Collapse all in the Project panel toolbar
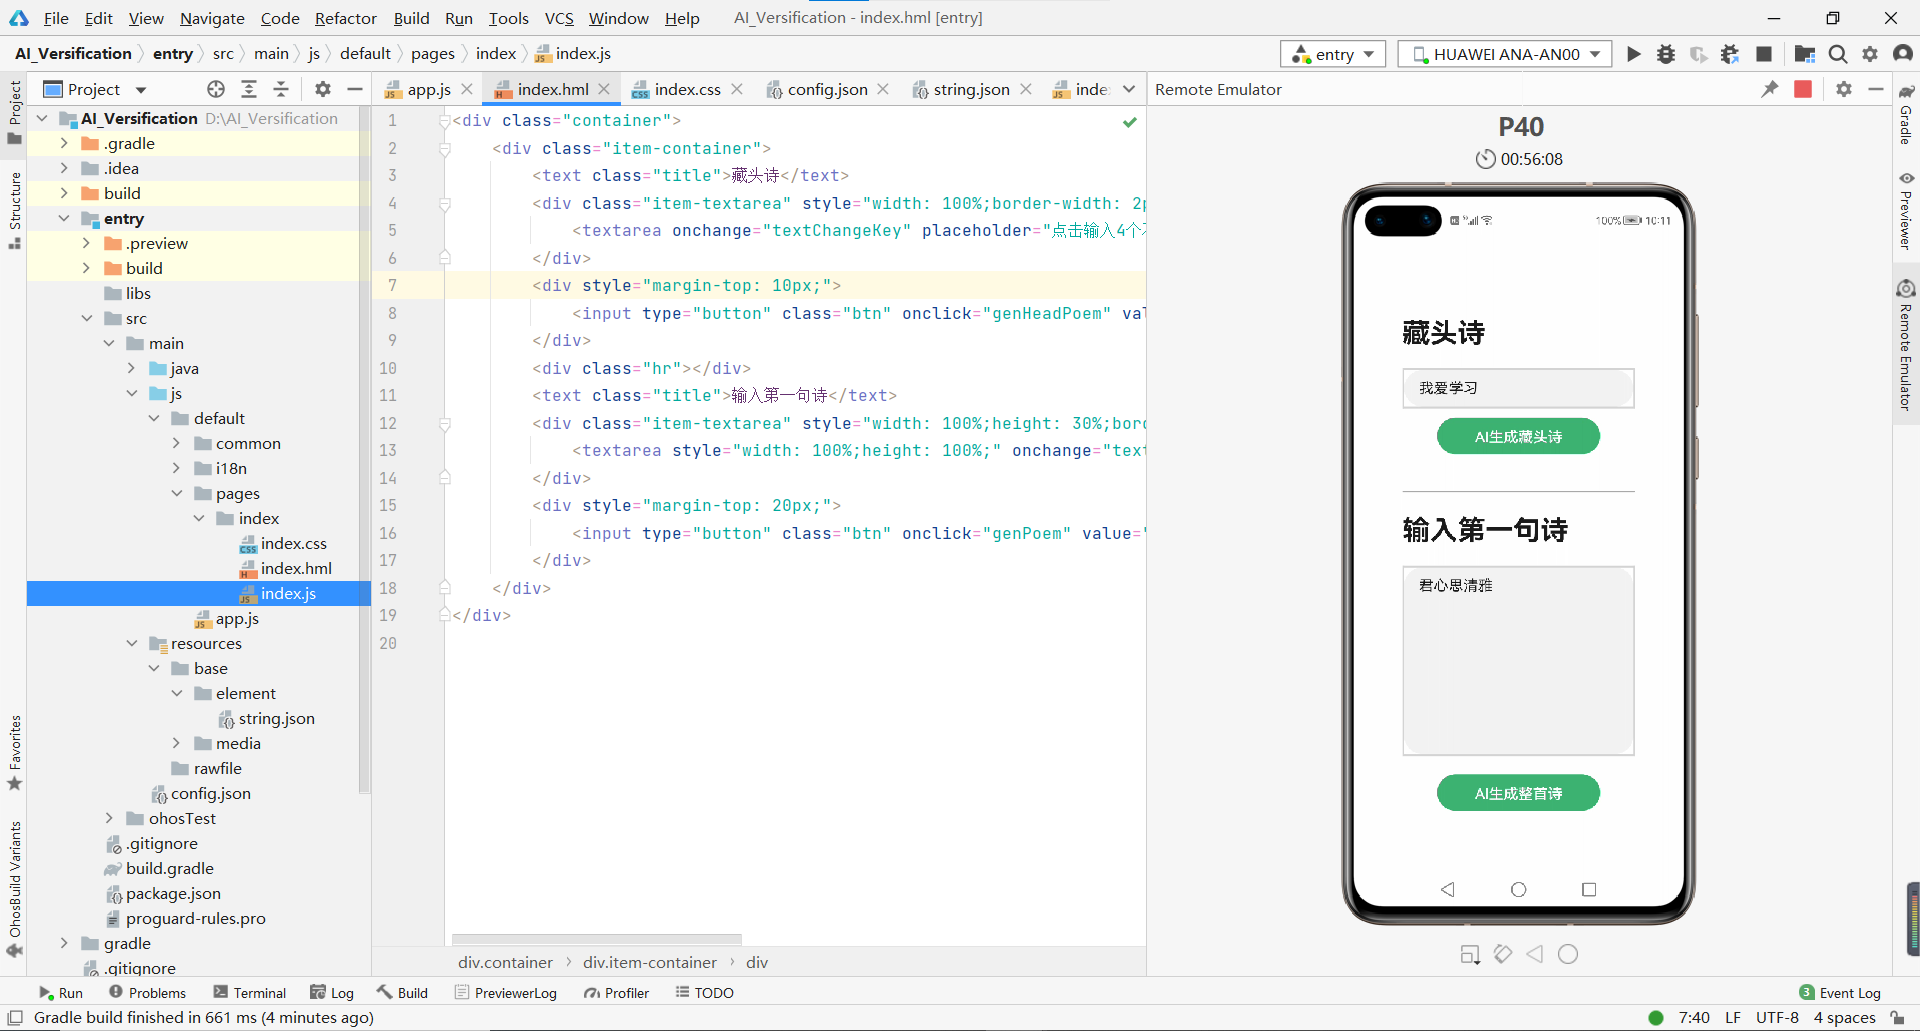Image resolution: width=1920 pixels, height=1031 pixels. (281, 89)
